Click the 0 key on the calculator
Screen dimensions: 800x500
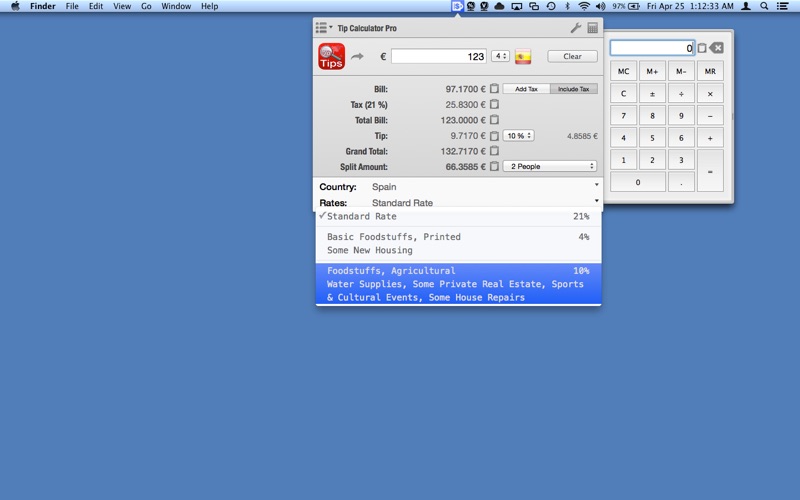coord(638,182)
